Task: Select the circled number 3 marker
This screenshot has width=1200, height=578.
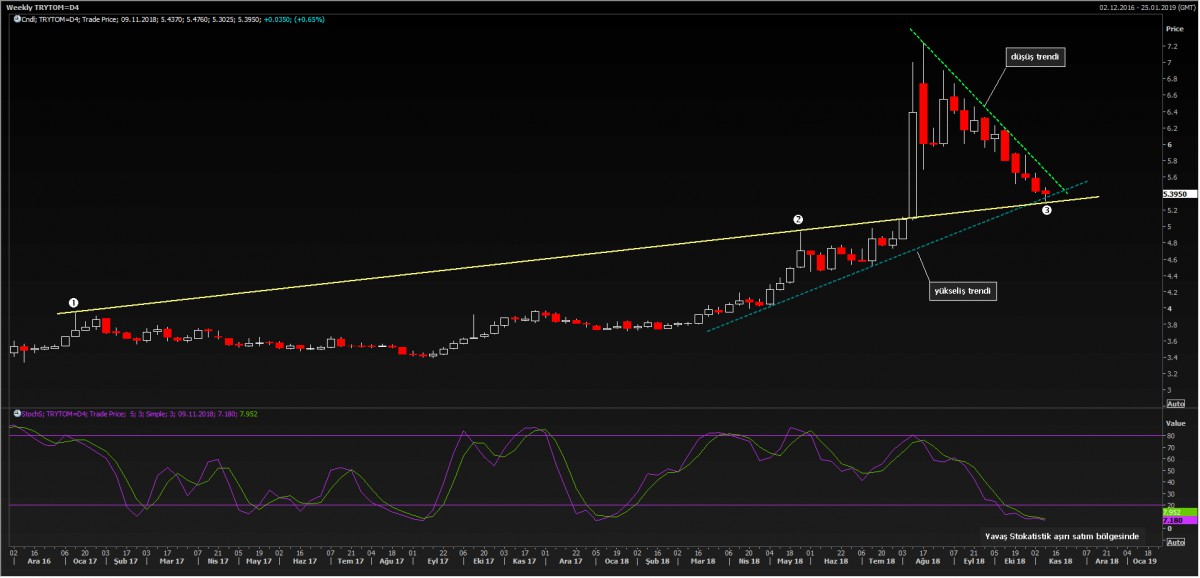Action: 1047,210
